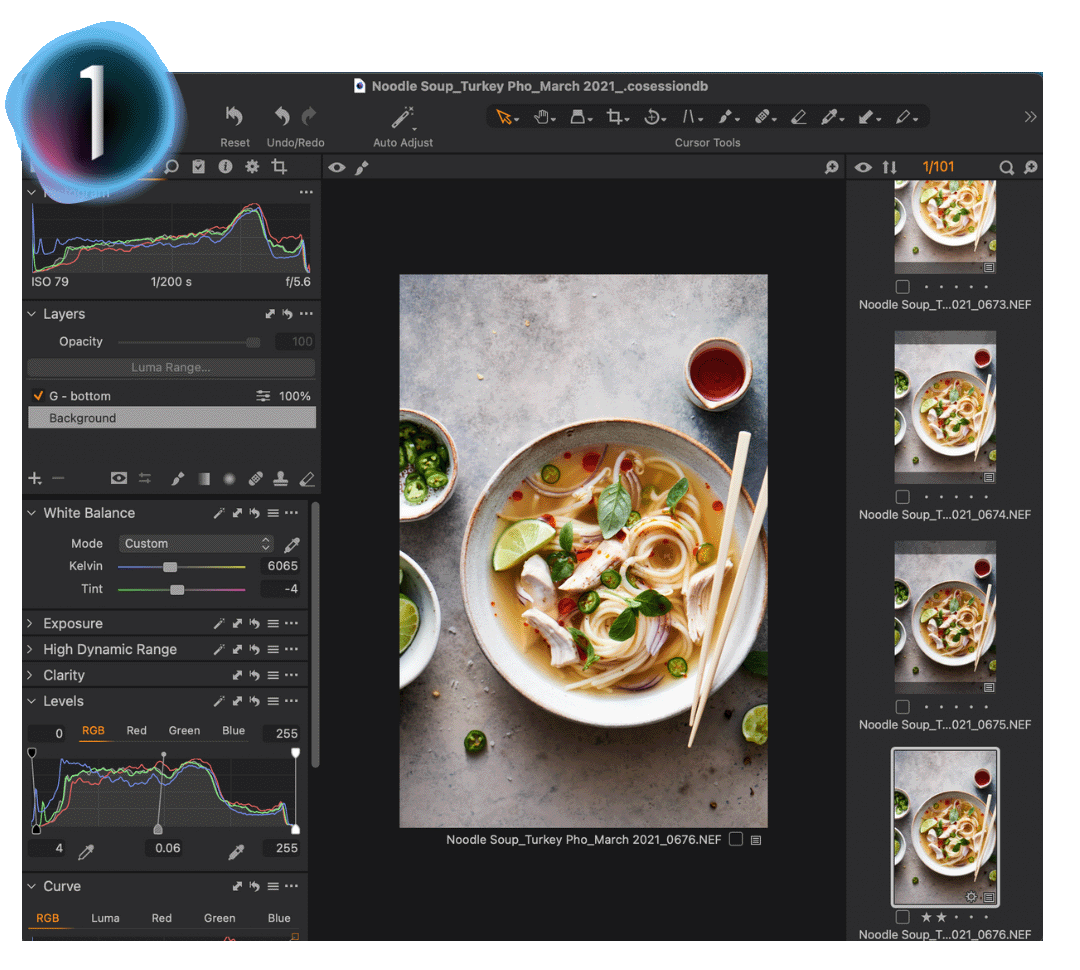Select the Healing brush cursor tool

(x=762, y=117)
